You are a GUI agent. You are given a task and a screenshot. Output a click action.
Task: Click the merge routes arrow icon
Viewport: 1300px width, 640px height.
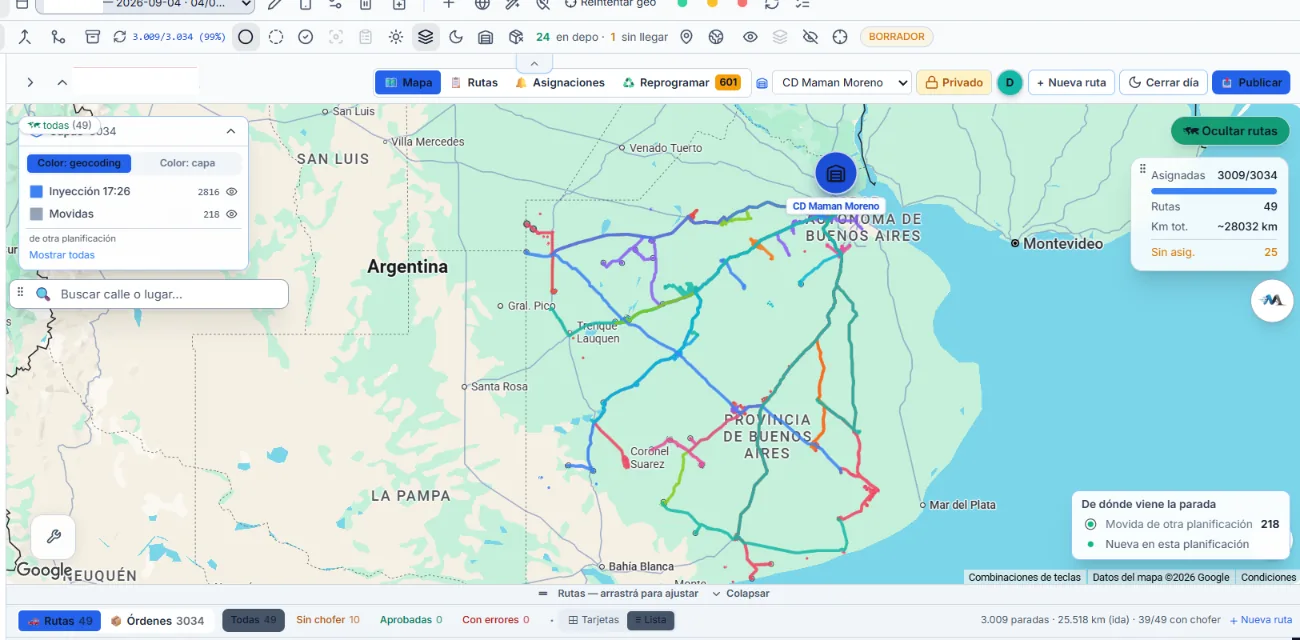pos(24,37)
